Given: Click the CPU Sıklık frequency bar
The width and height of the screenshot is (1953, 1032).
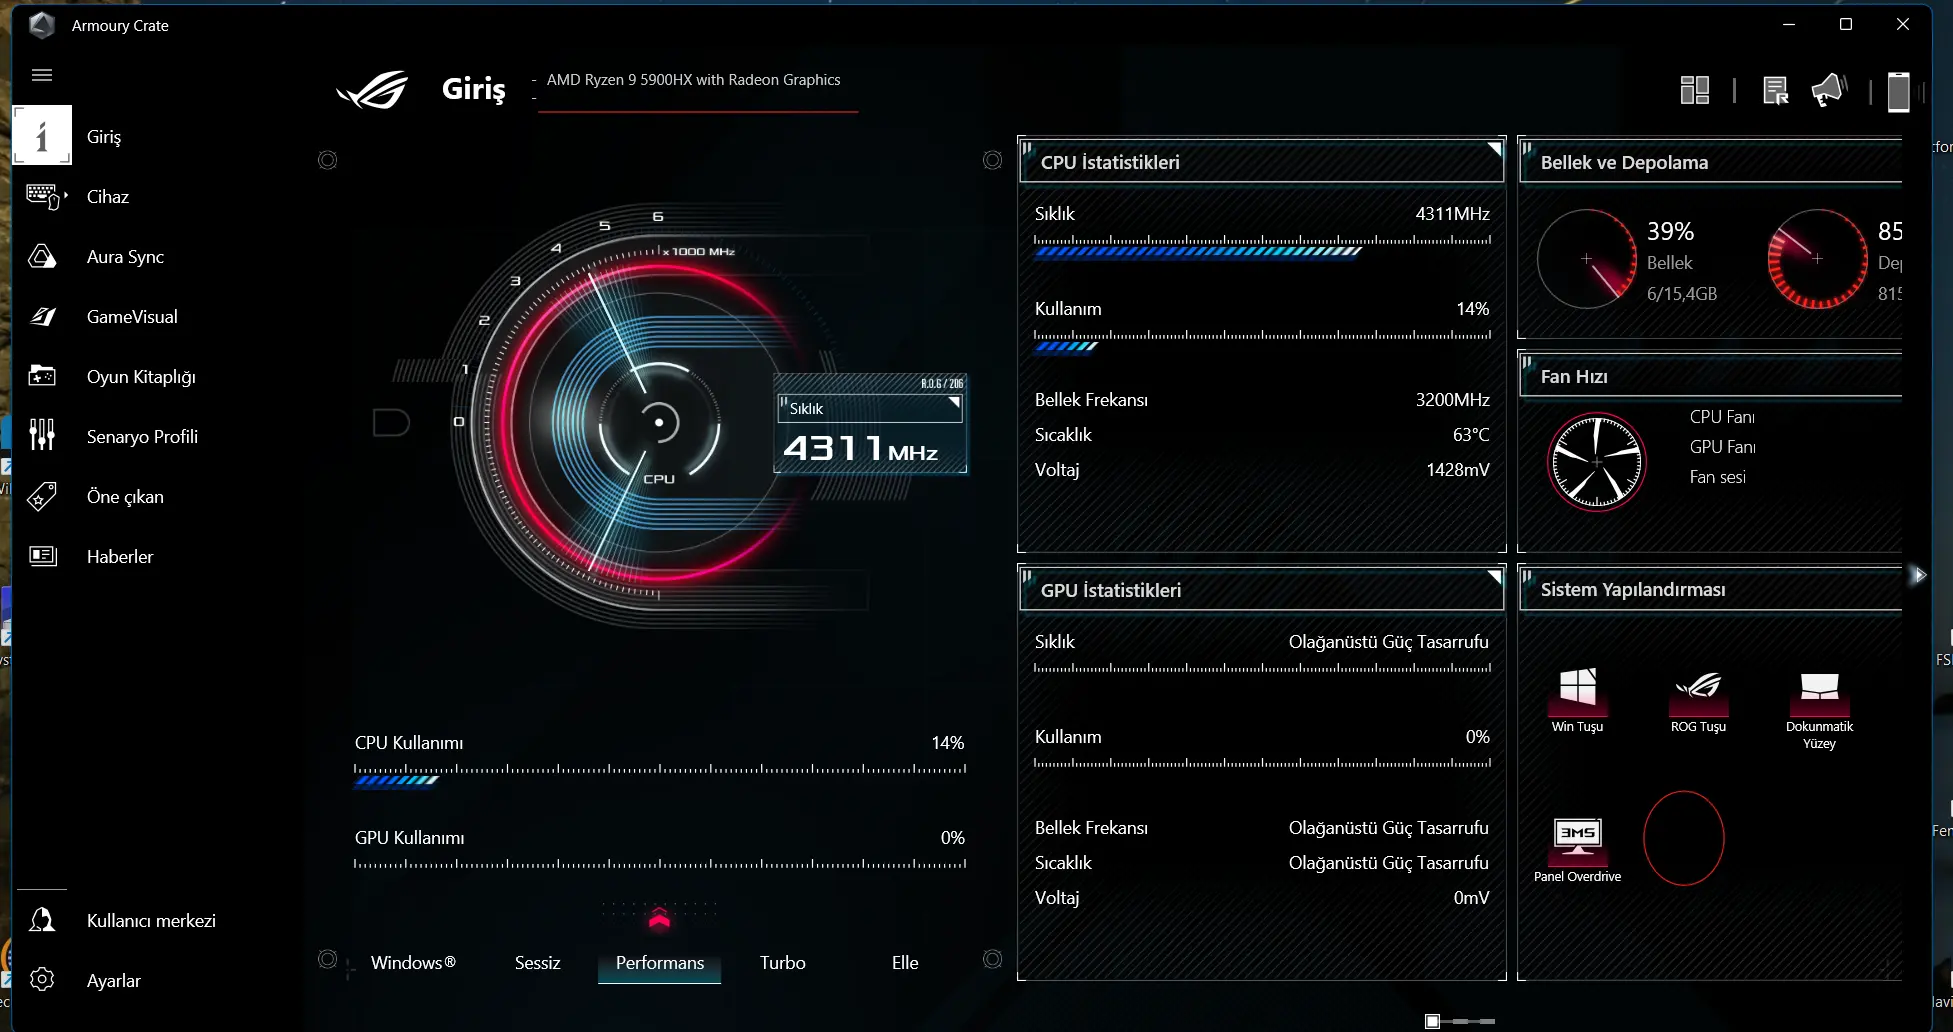Looking at the screenshot, I should 1262,246.
